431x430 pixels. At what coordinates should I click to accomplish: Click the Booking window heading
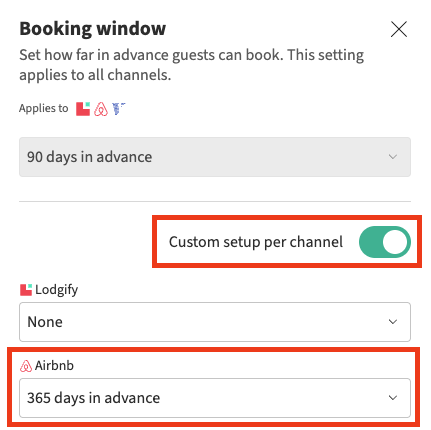pyautogui.click(x=93, y=29)
